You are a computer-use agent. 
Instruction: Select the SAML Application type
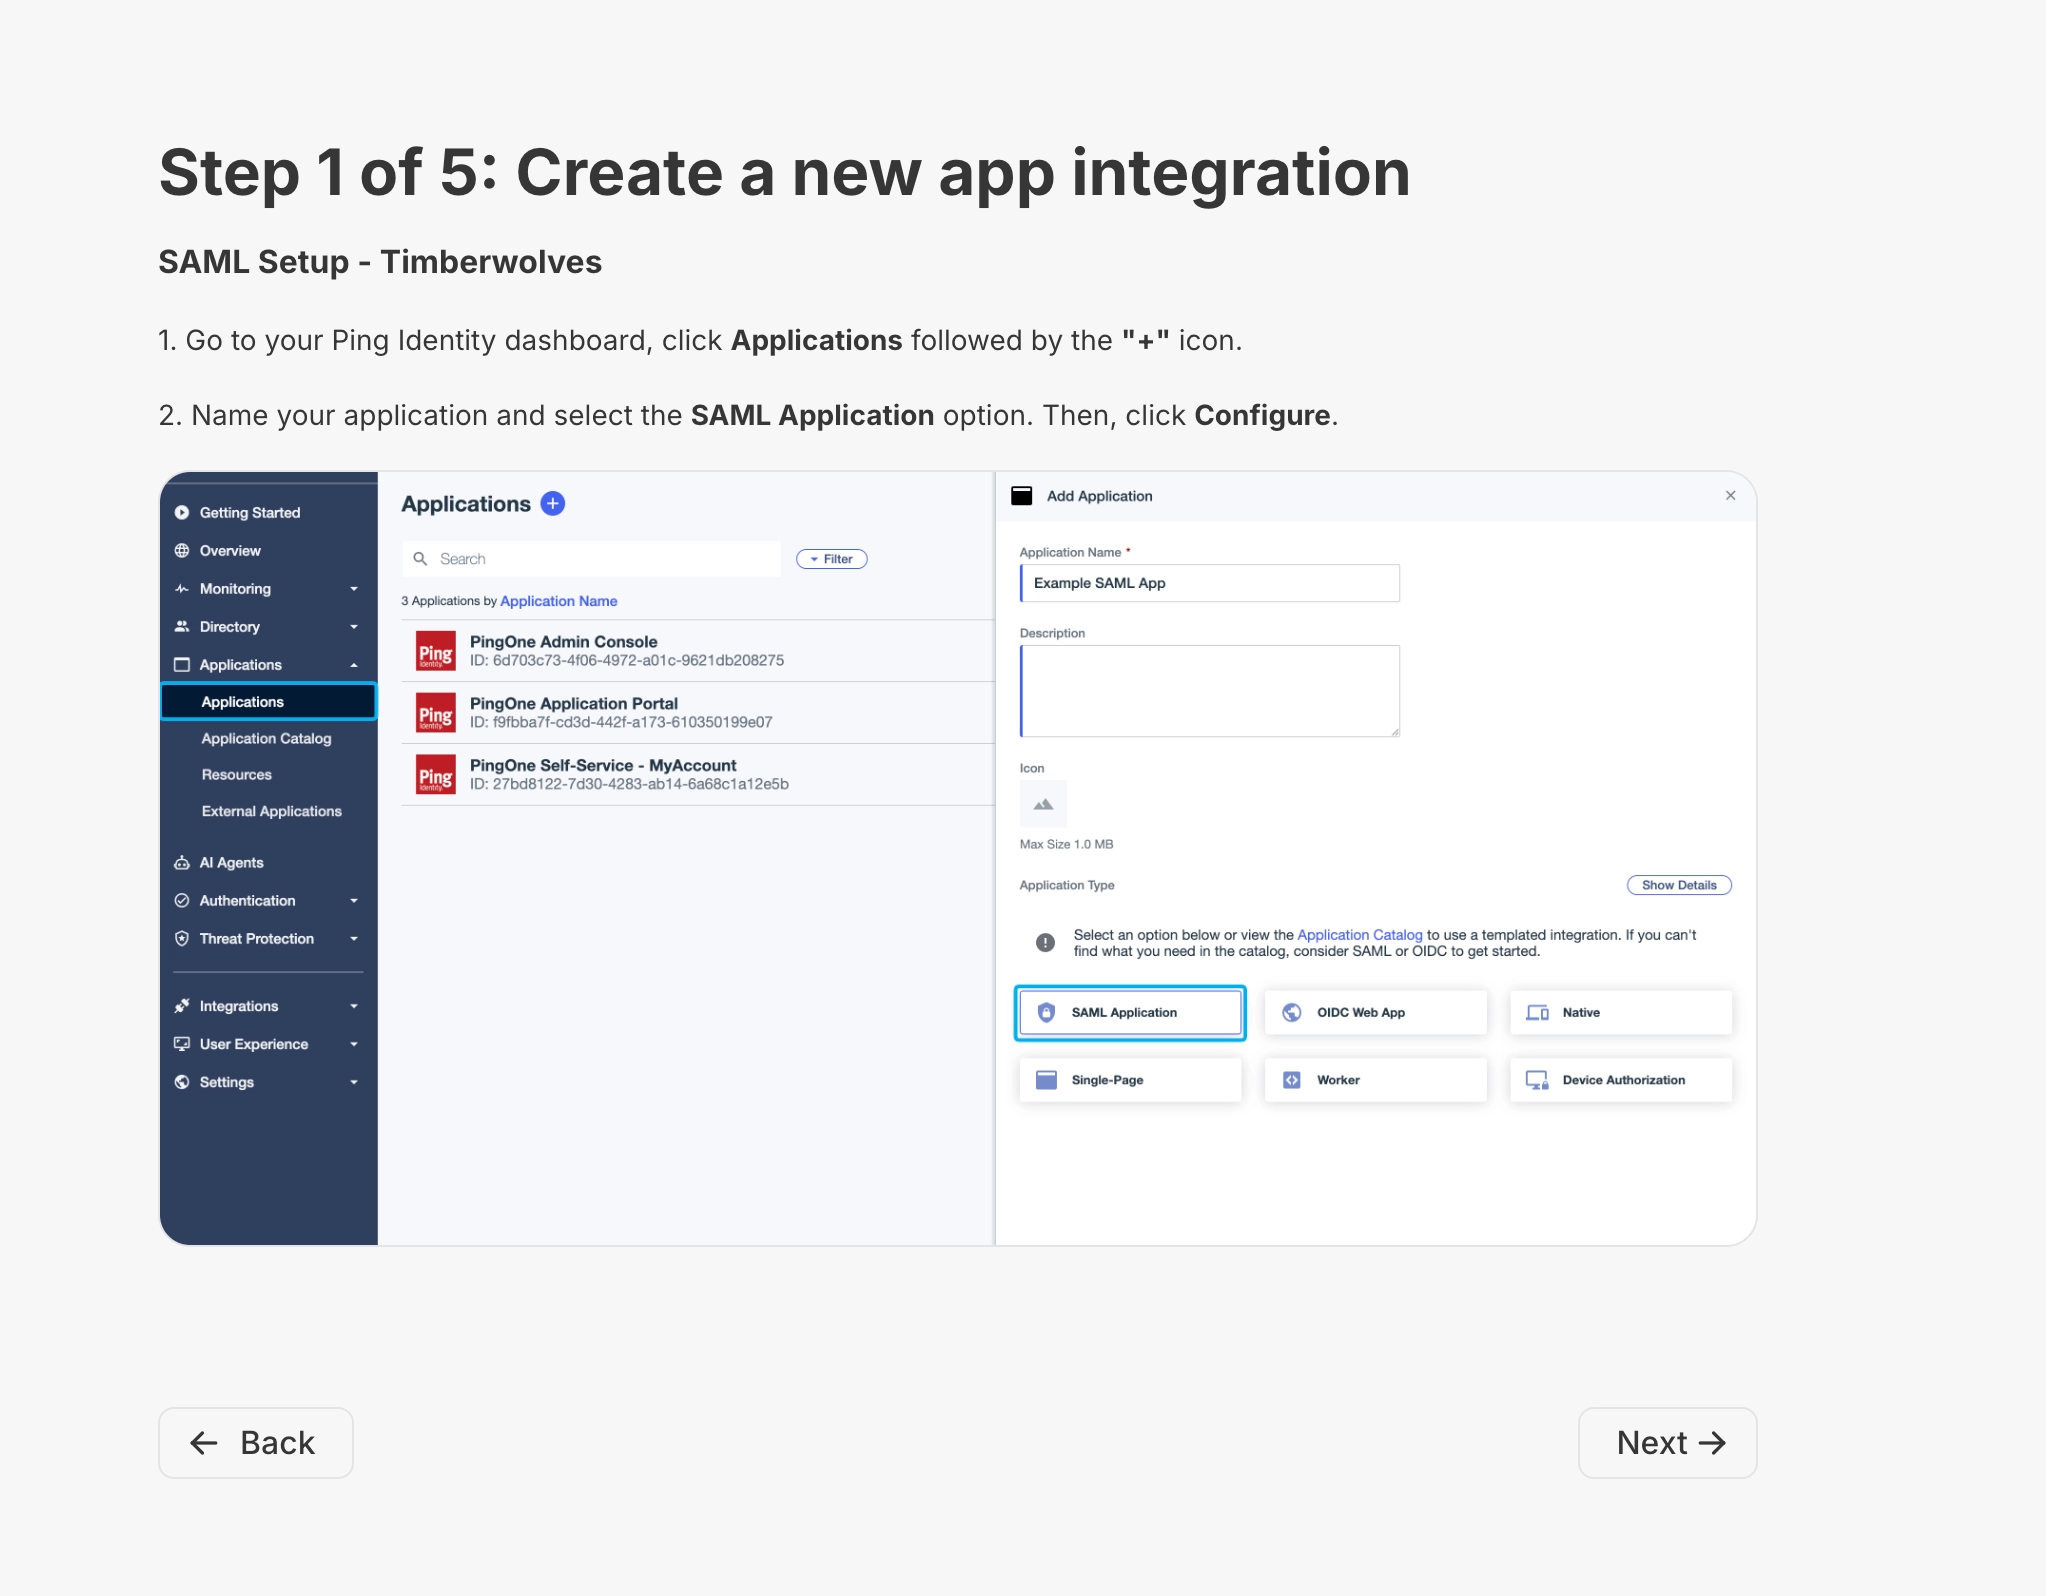point(1130,1013)
